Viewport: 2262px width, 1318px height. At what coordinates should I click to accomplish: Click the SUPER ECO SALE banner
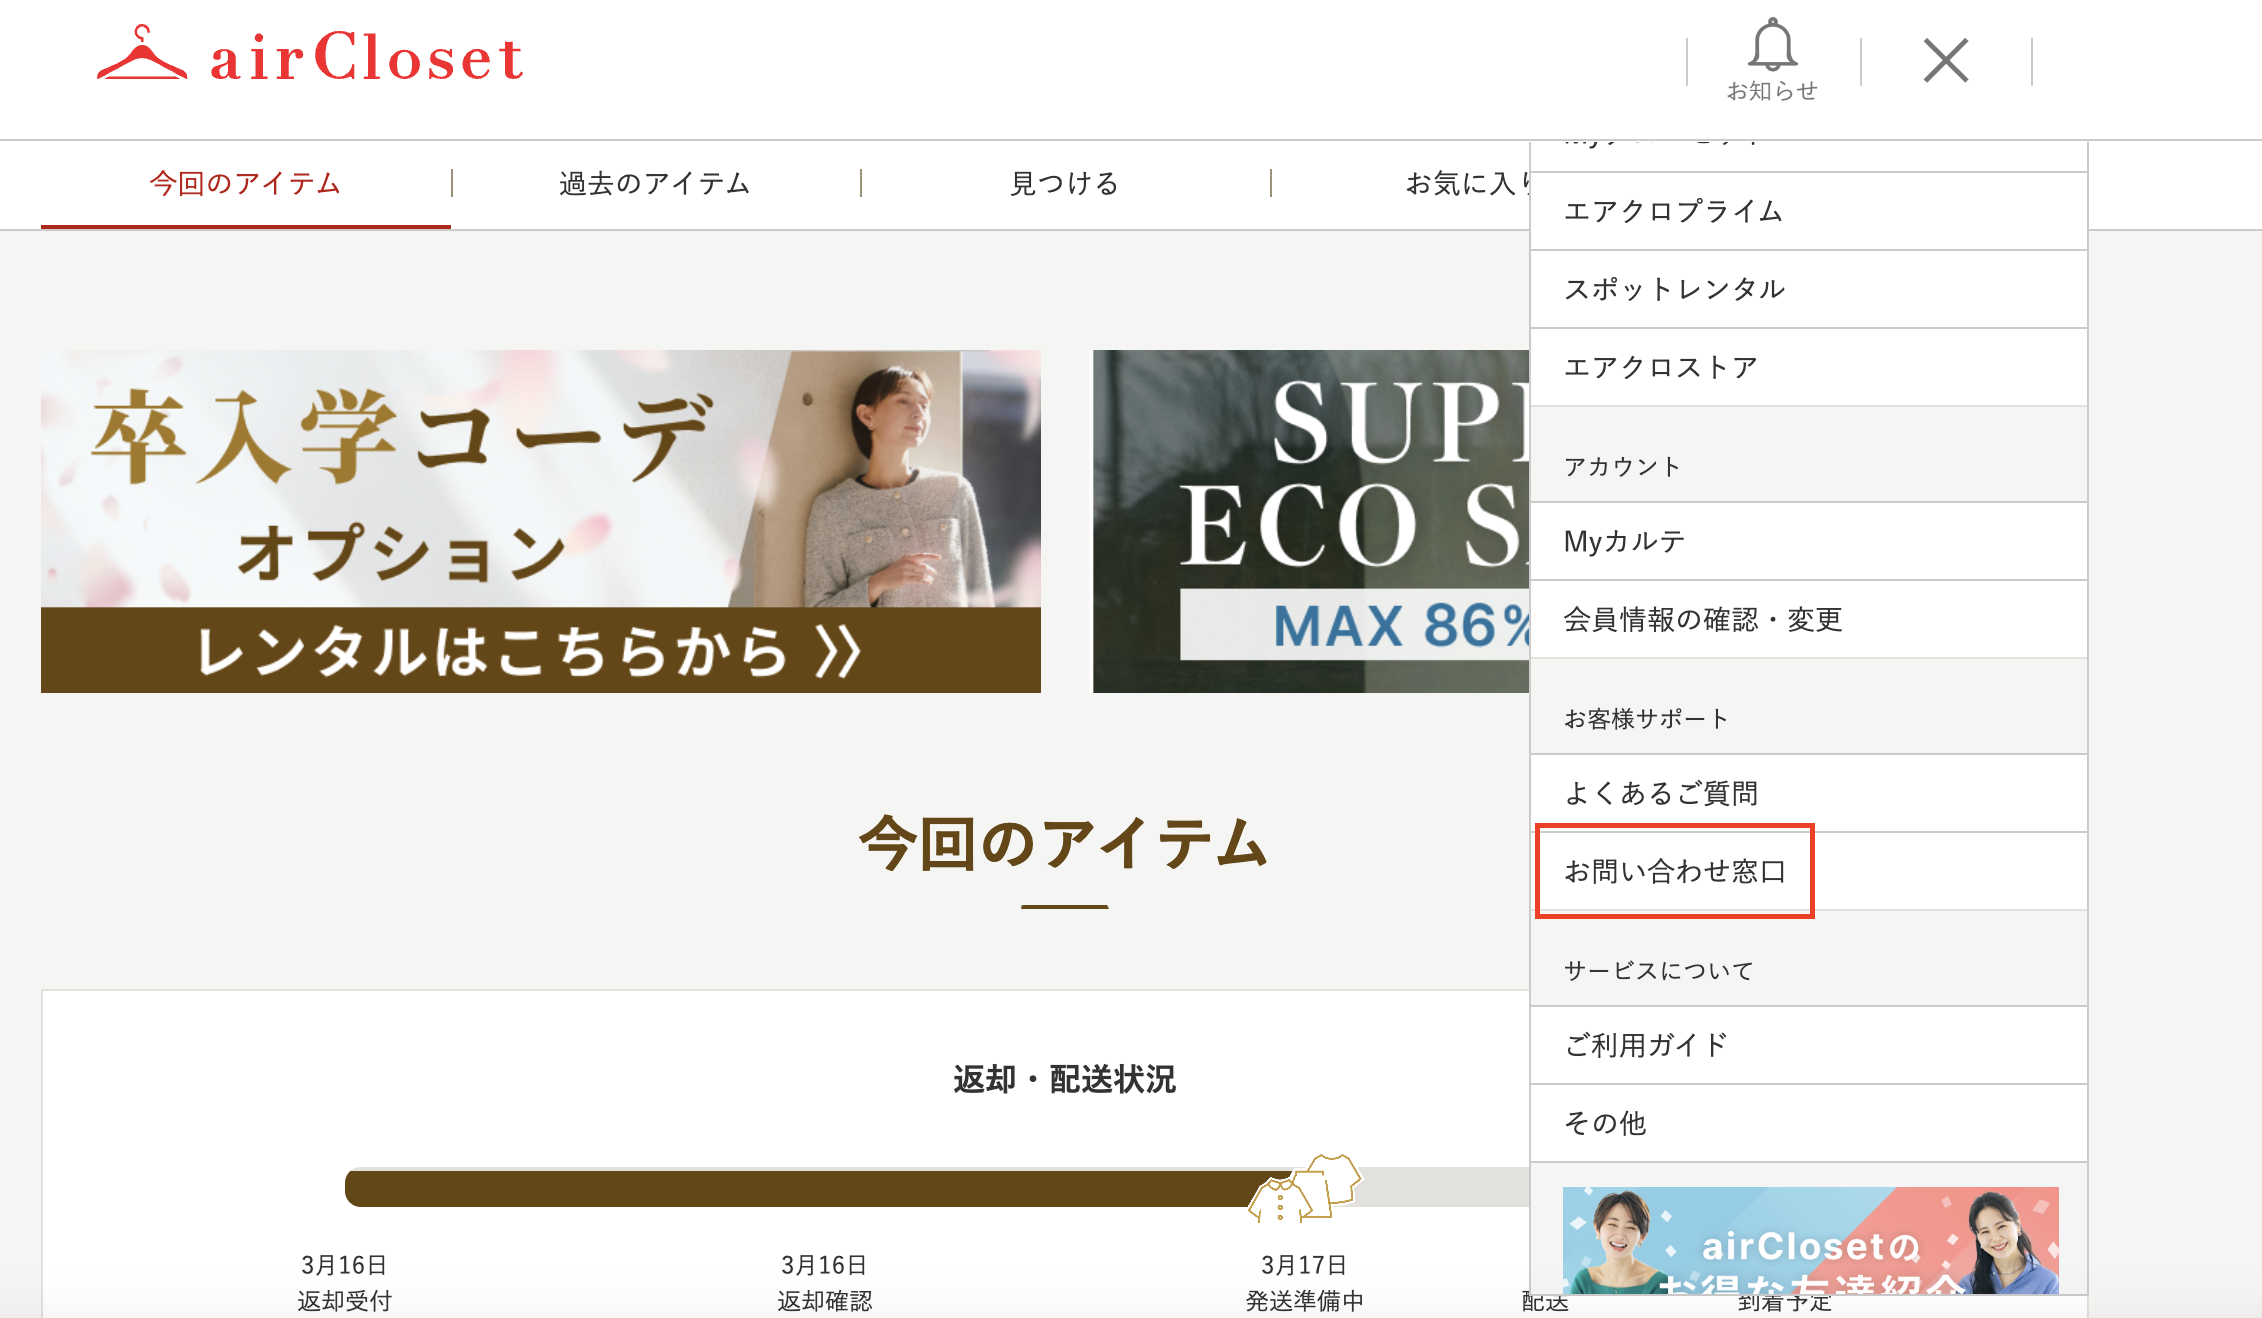coord(1310,521)
